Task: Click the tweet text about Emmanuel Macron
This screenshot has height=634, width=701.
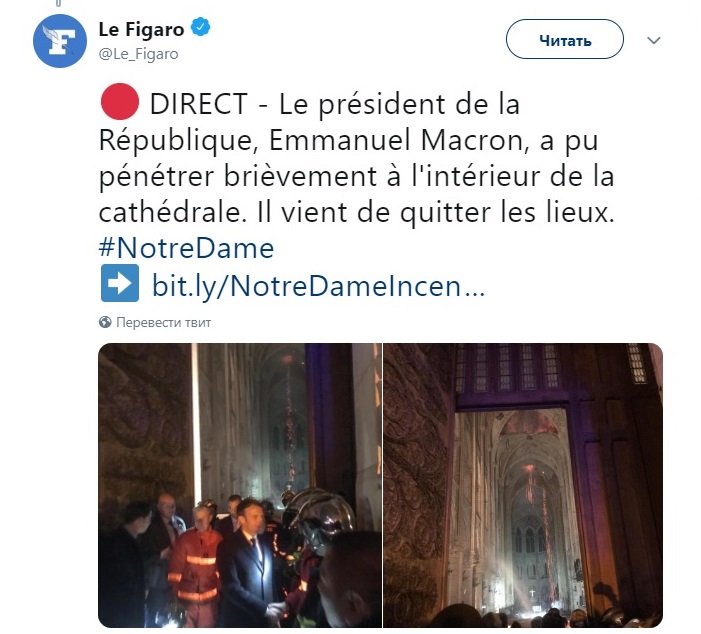Action: pos(356,157)
